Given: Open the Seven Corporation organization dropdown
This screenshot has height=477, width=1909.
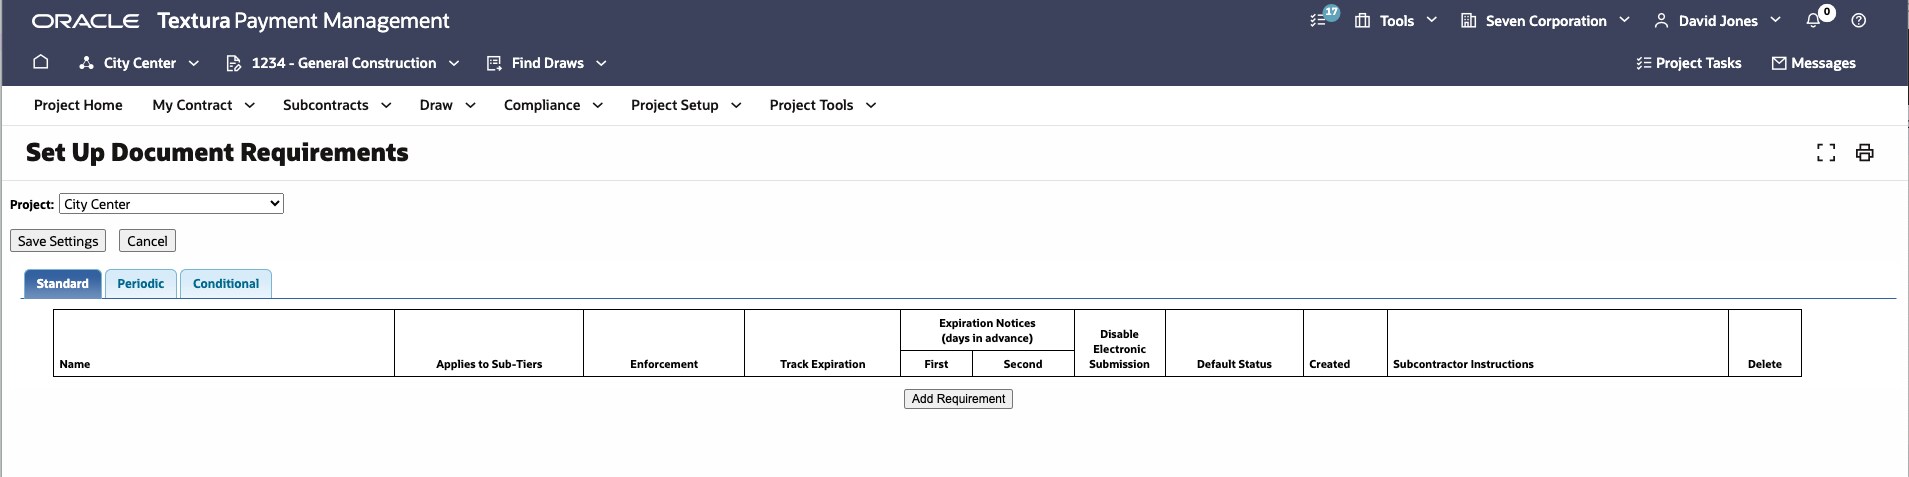Looking at the screenshot, I should 1545,20.
